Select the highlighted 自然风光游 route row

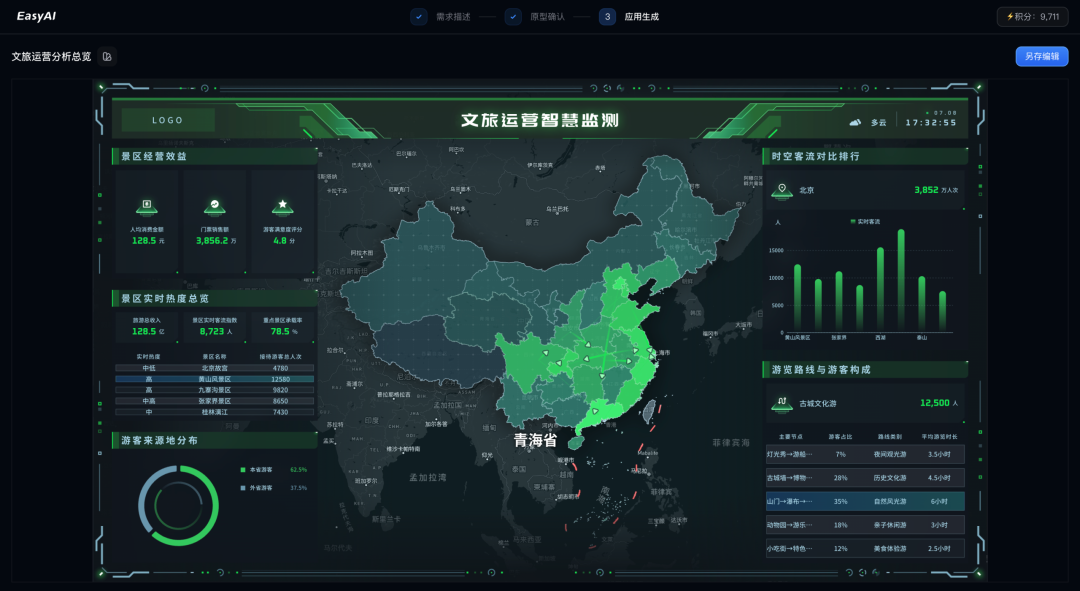pos(865,501)
